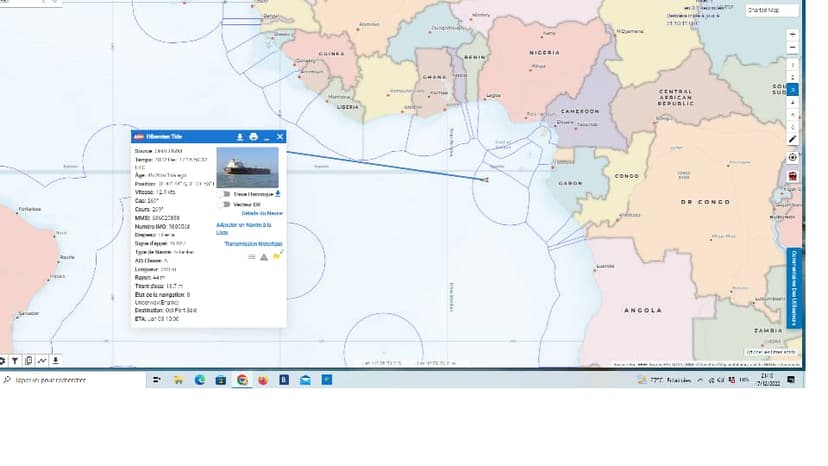The image size is (828, 466).
Task: Select map level 4 button
Action: point(793,102)
